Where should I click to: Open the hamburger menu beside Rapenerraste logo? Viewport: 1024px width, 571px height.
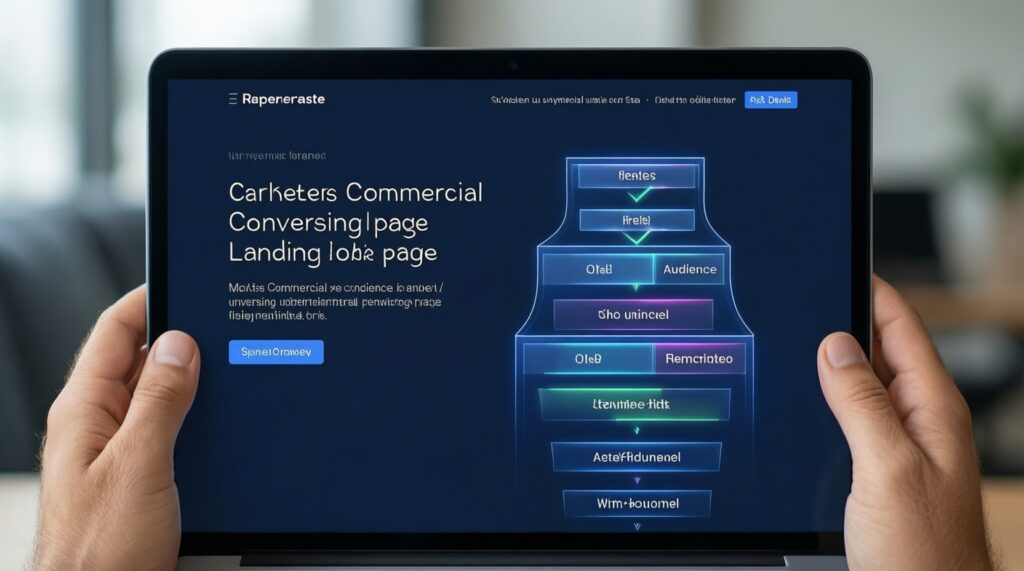coord(232,99)
